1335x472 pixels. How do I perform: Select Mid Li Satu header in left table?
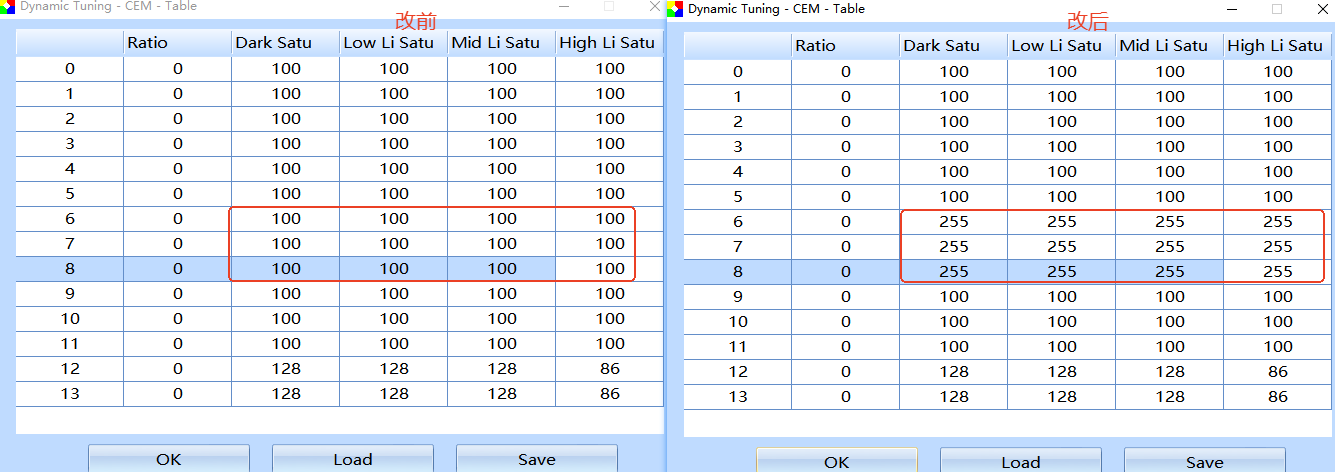pos(502,43)
